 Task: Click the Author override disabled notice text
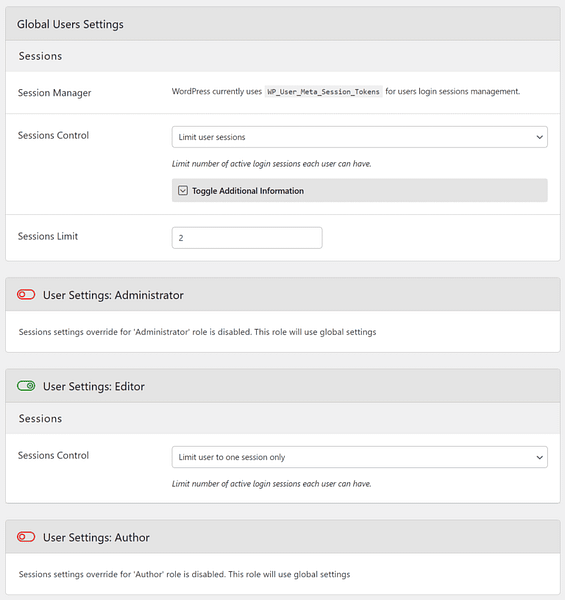tap(184, 574)
